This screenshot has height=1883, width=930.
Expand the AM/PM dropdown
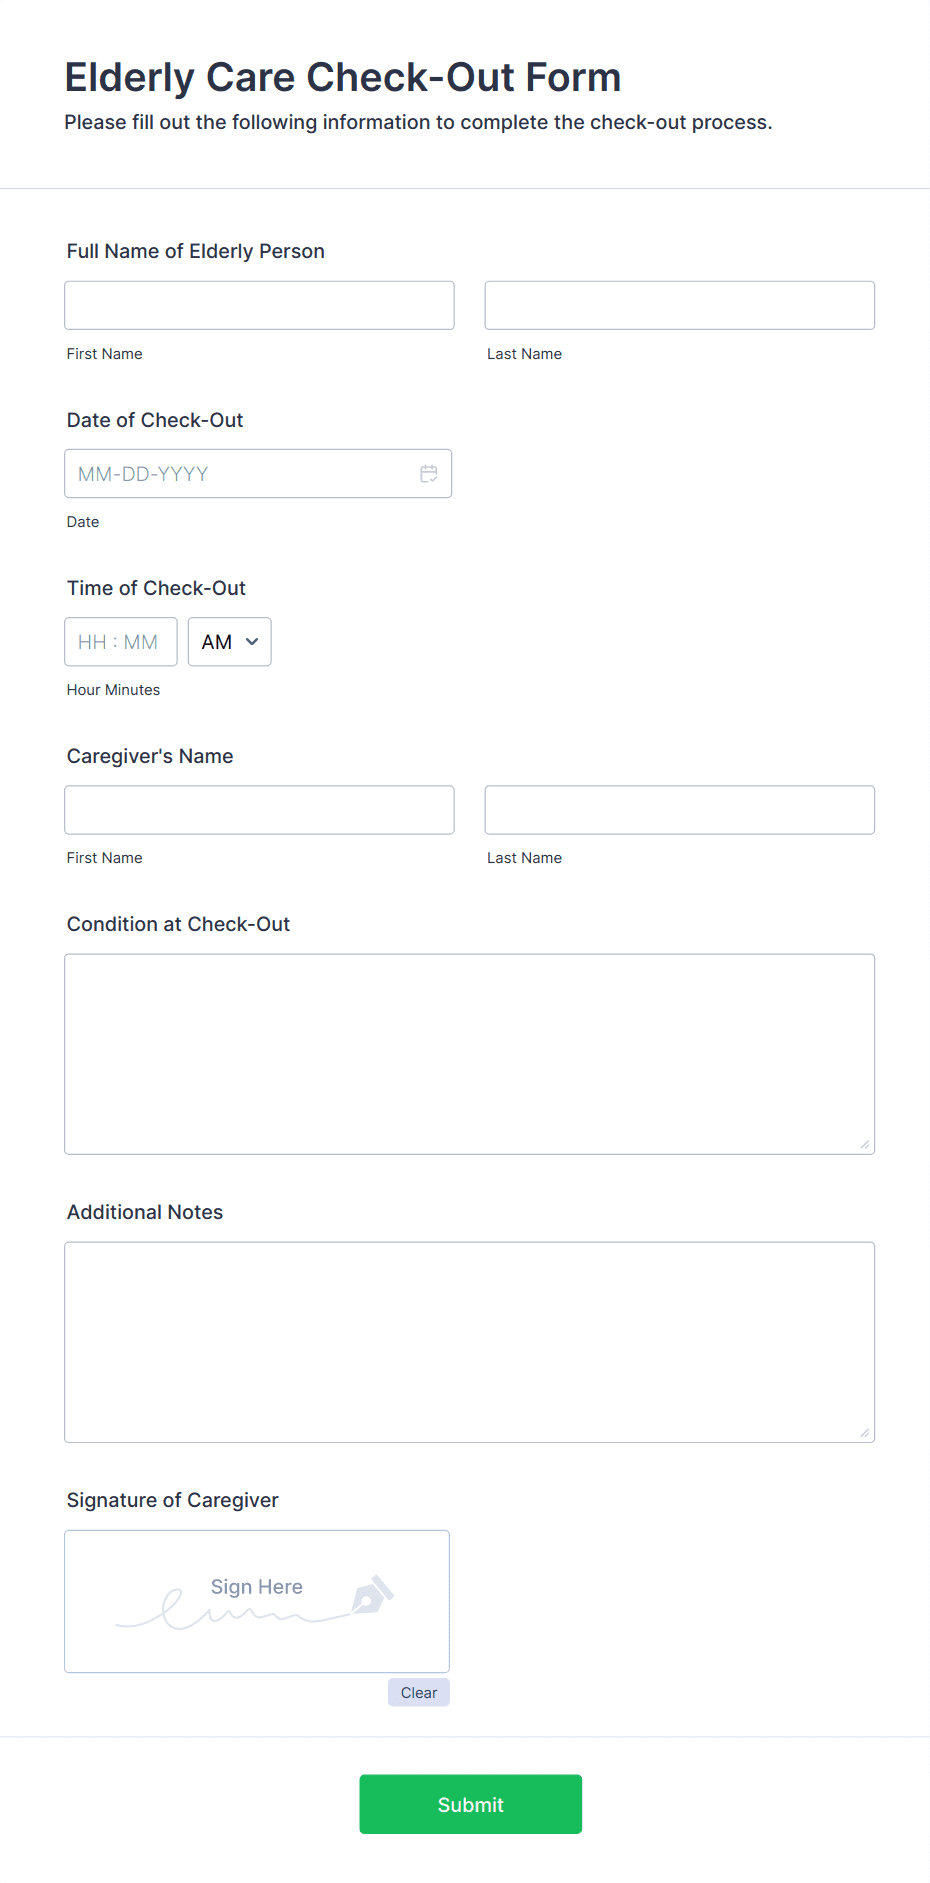[230, 642]
